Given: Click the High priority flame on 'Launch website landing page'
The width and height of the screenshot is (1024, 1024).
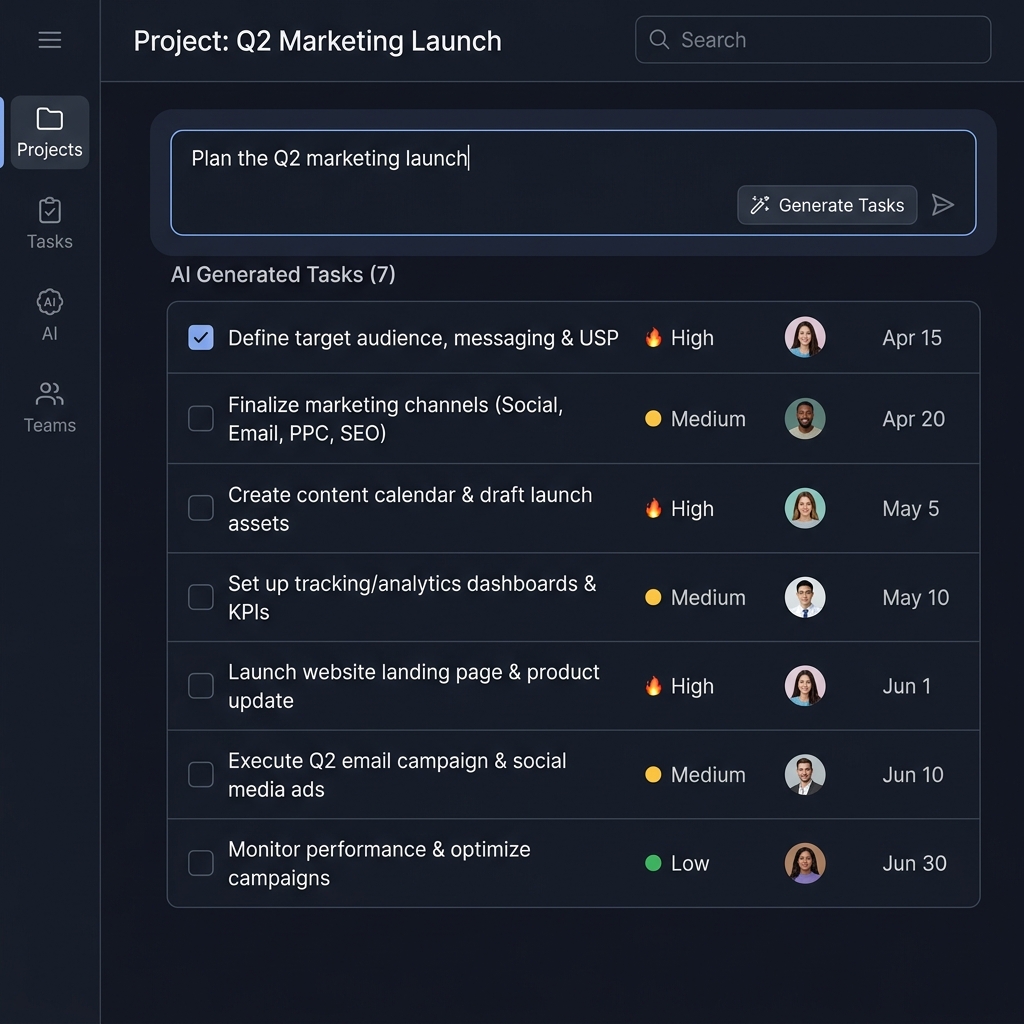Looking at the screenshot, I should tap(653, 686).
